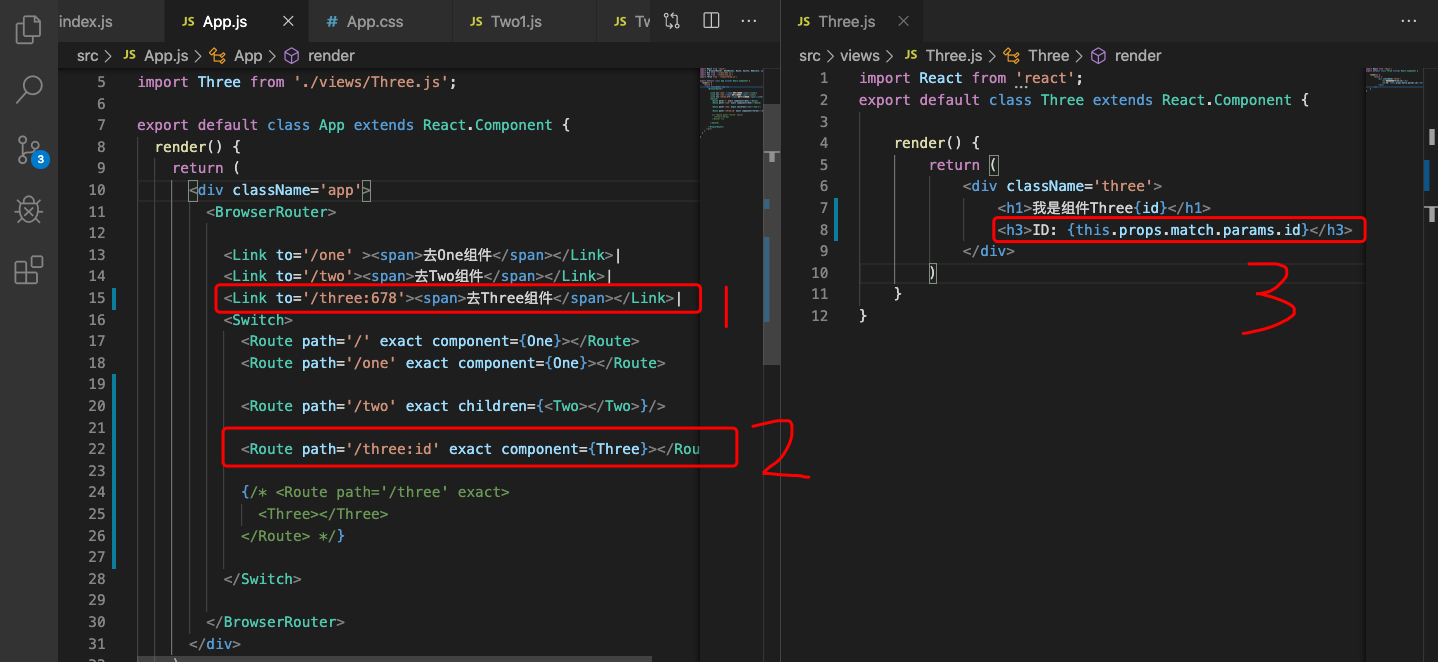Open Source Control view with 3 changes
The width and height of the screenshot is (1438, 662).
click(x=30, y=150)
